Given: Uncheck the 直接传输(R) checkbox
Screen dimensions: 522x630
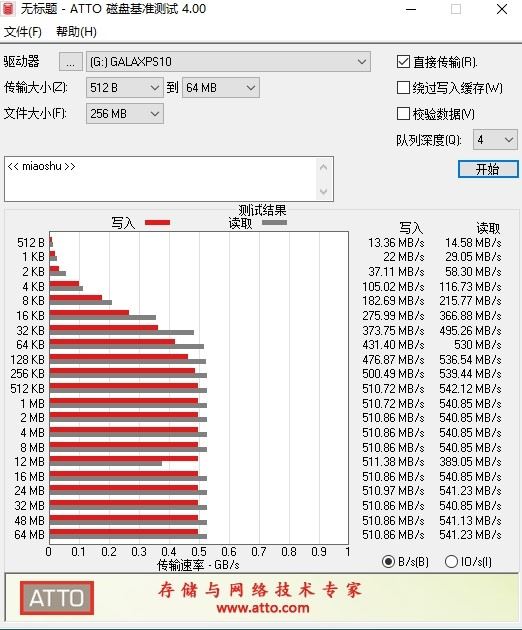Looking at the screenshot, I should tap(403, 62).
